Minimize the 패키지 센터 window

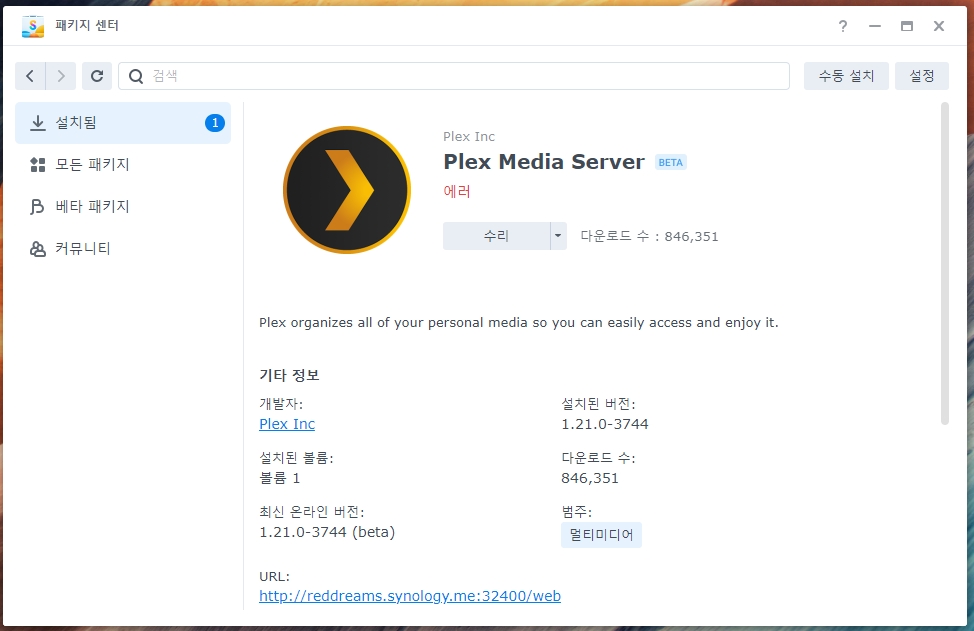pos(875,26)
